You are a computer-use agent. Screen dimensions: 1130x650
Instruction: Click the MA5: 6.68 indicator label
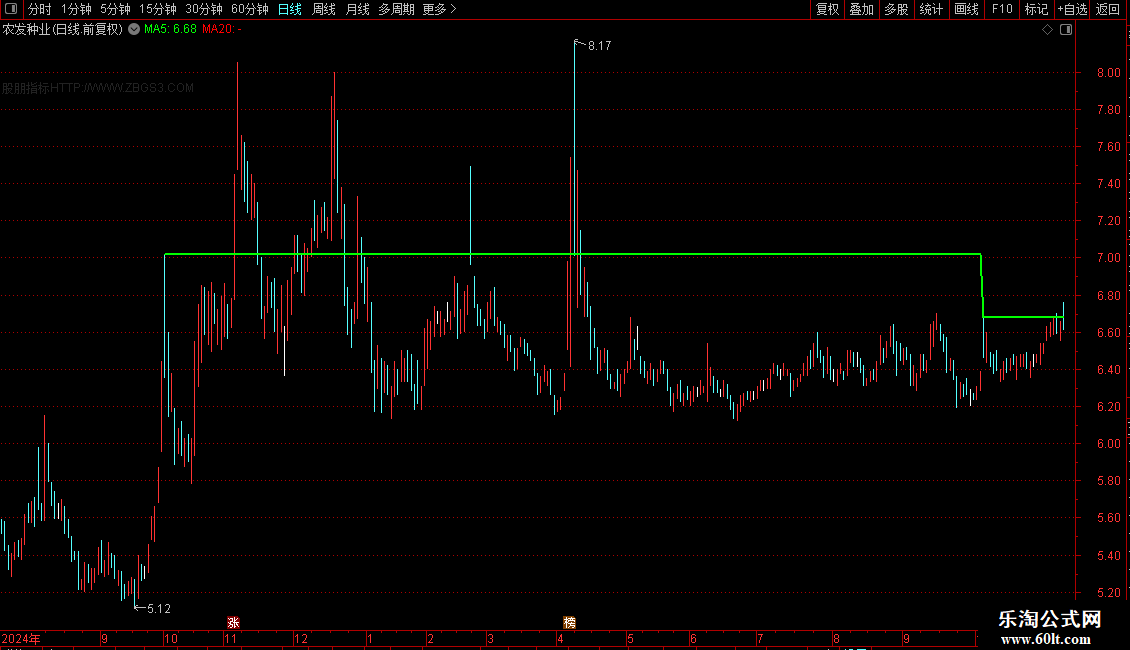click(170, 30)
